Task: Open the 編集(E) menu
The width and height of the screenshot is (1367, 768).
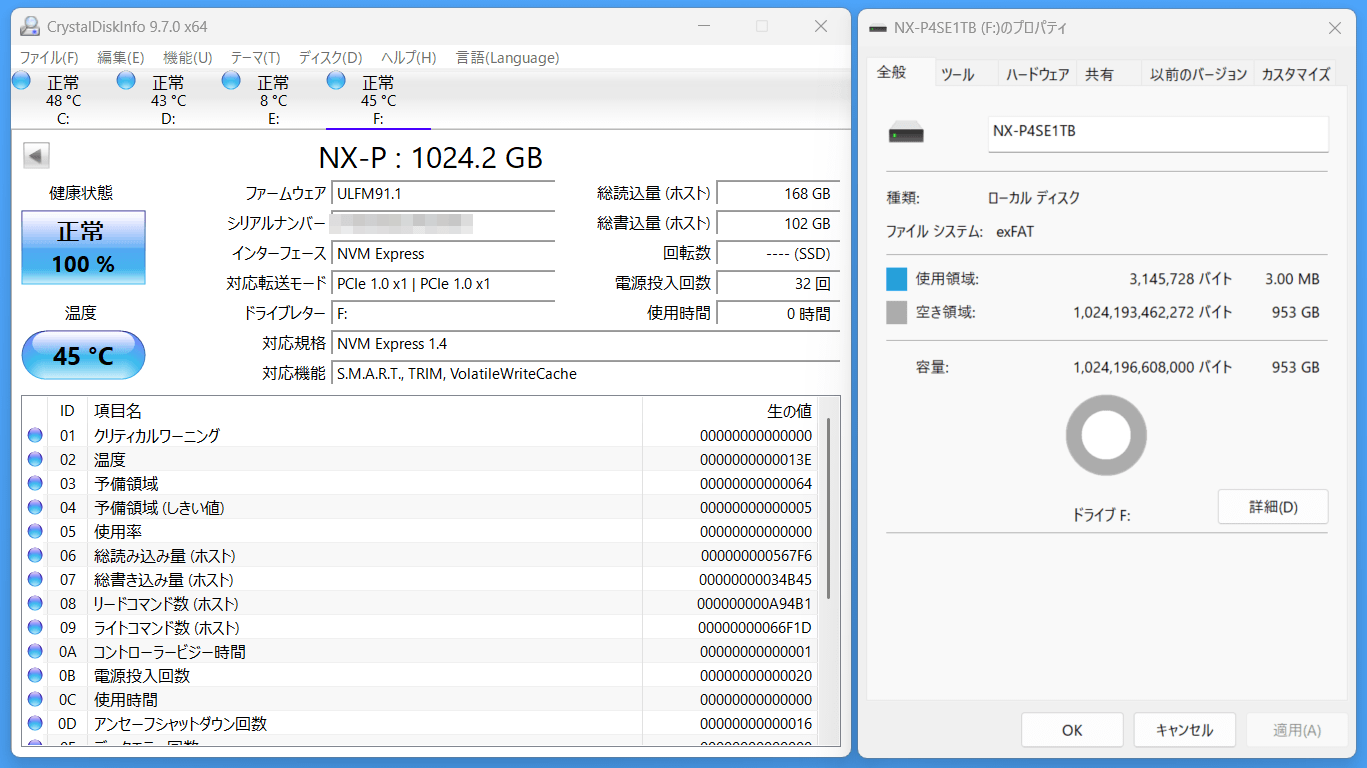Action: pos(120,58)
